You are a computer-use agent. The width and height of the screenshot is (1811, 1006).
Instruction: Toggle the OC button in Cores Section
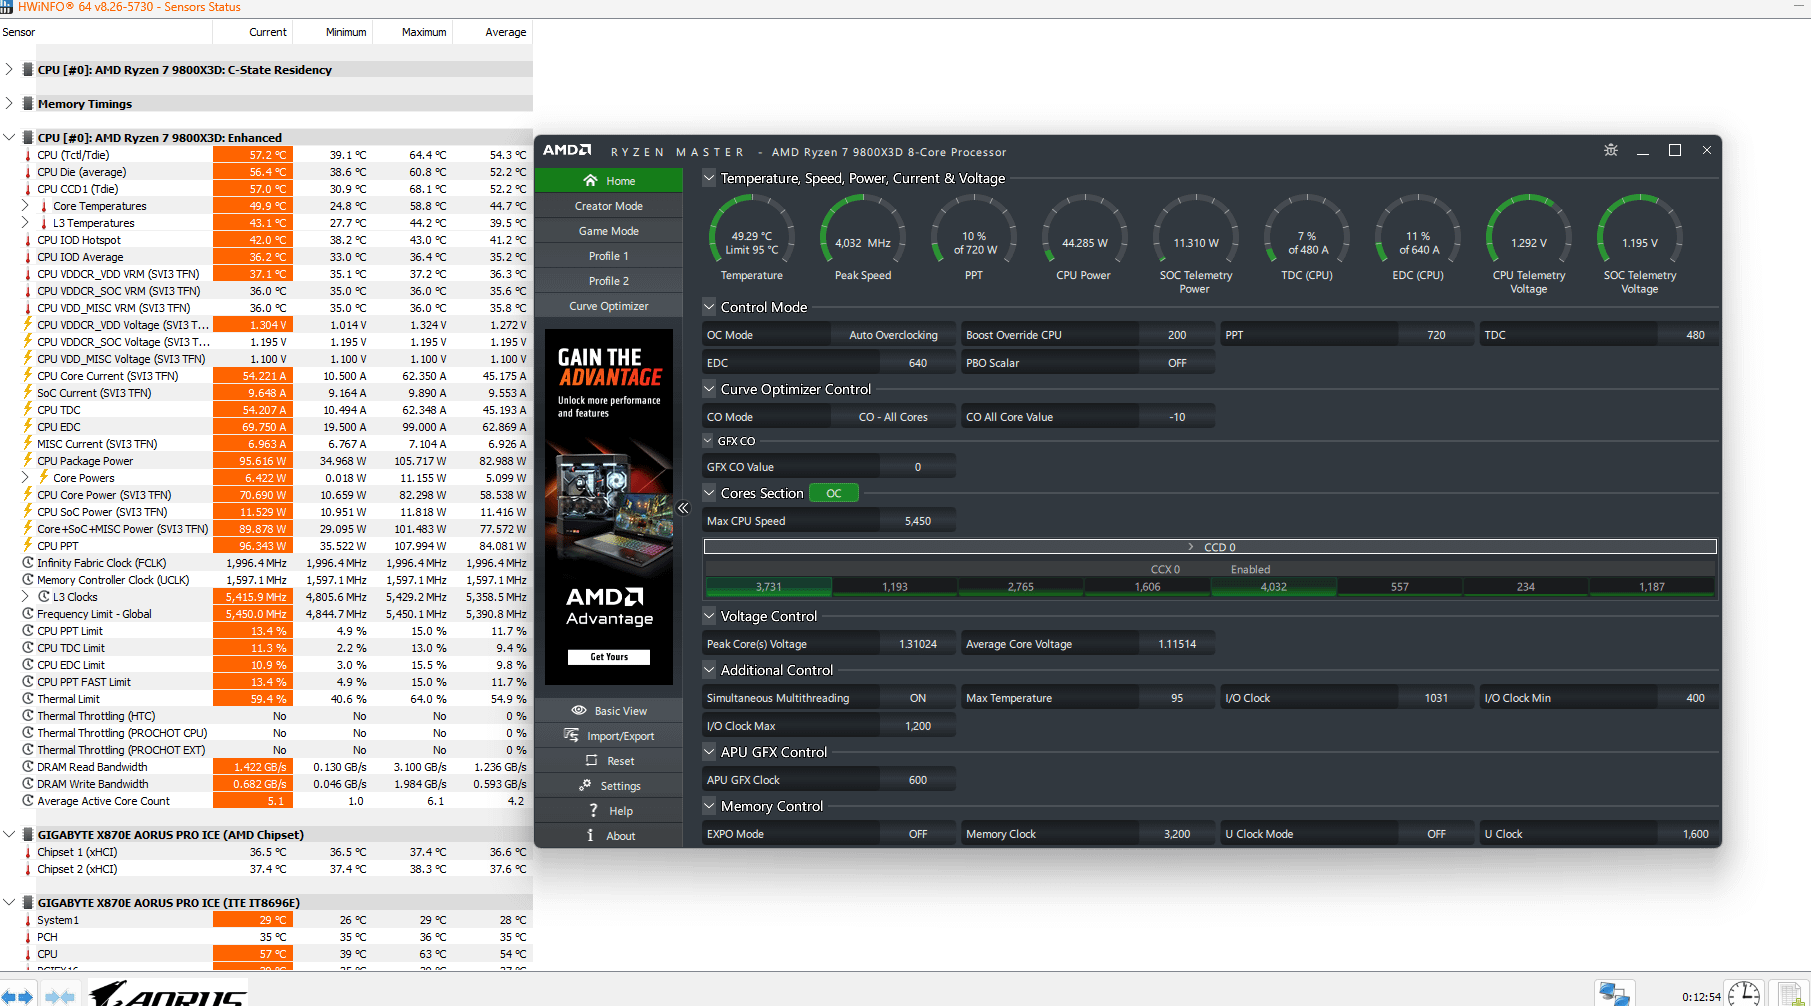click(x=834, y=493)
